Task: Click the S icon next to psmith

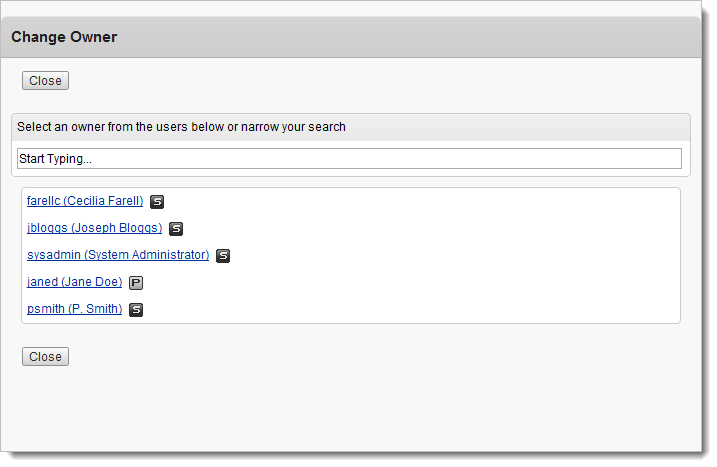Action: click(136, 310)
